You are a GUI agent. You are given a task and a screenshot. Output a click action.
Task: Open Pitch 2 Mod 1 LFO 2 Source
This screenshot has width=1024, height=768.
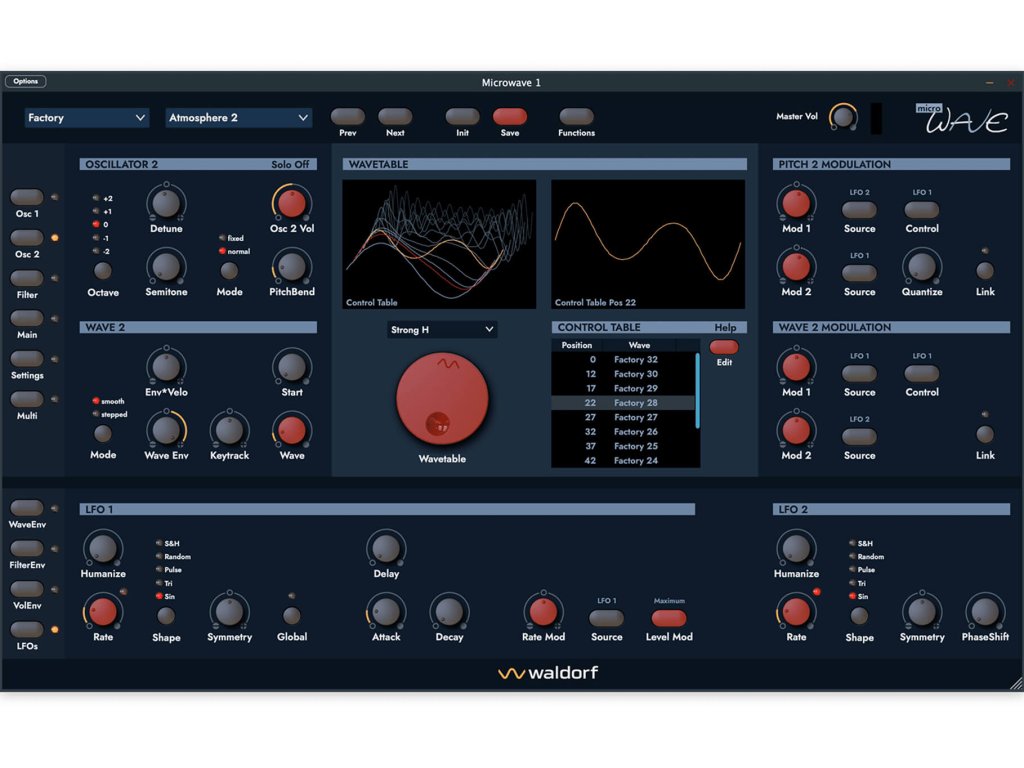point(859,210)
